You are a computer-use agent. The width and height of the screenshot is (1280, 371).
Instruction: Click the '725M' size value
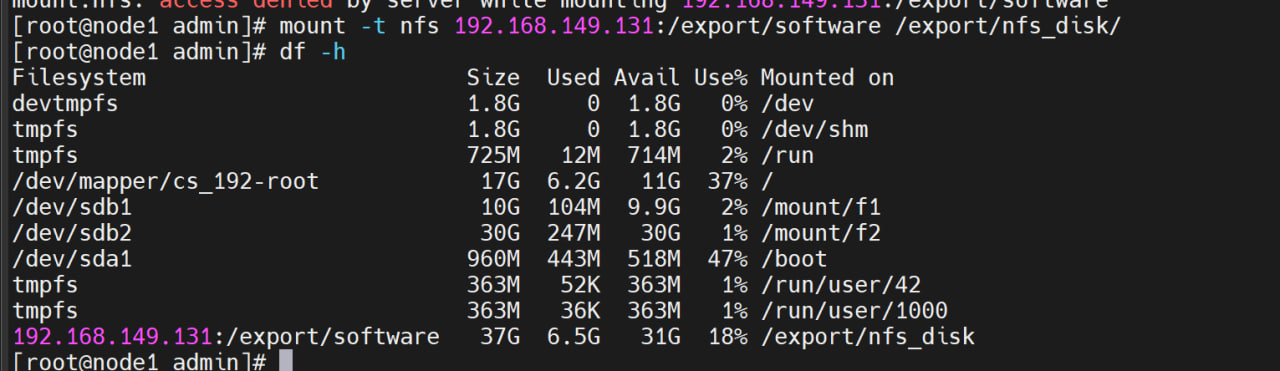(493, 155)
